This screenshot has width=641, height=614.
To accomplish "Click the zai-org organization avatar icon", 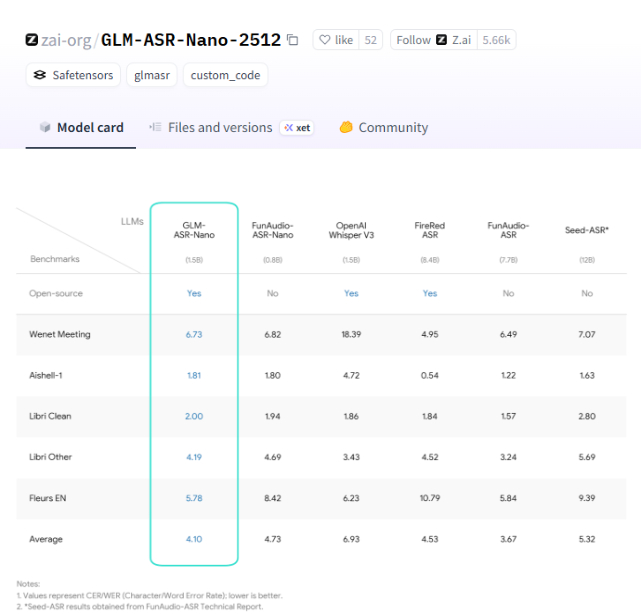I will [32, 40].
